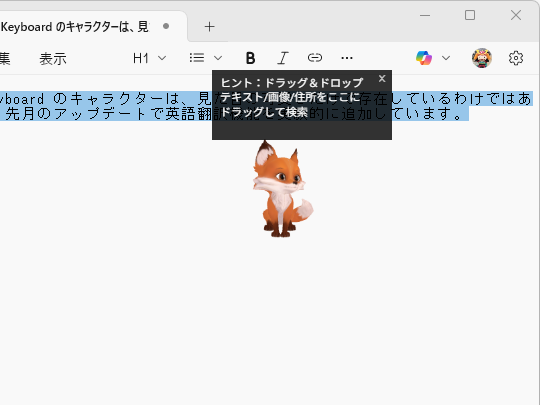Viewport: 540px width, 405px height.
Task: Close the ヒント tooltip with X
Action: [x=382, y=79]
